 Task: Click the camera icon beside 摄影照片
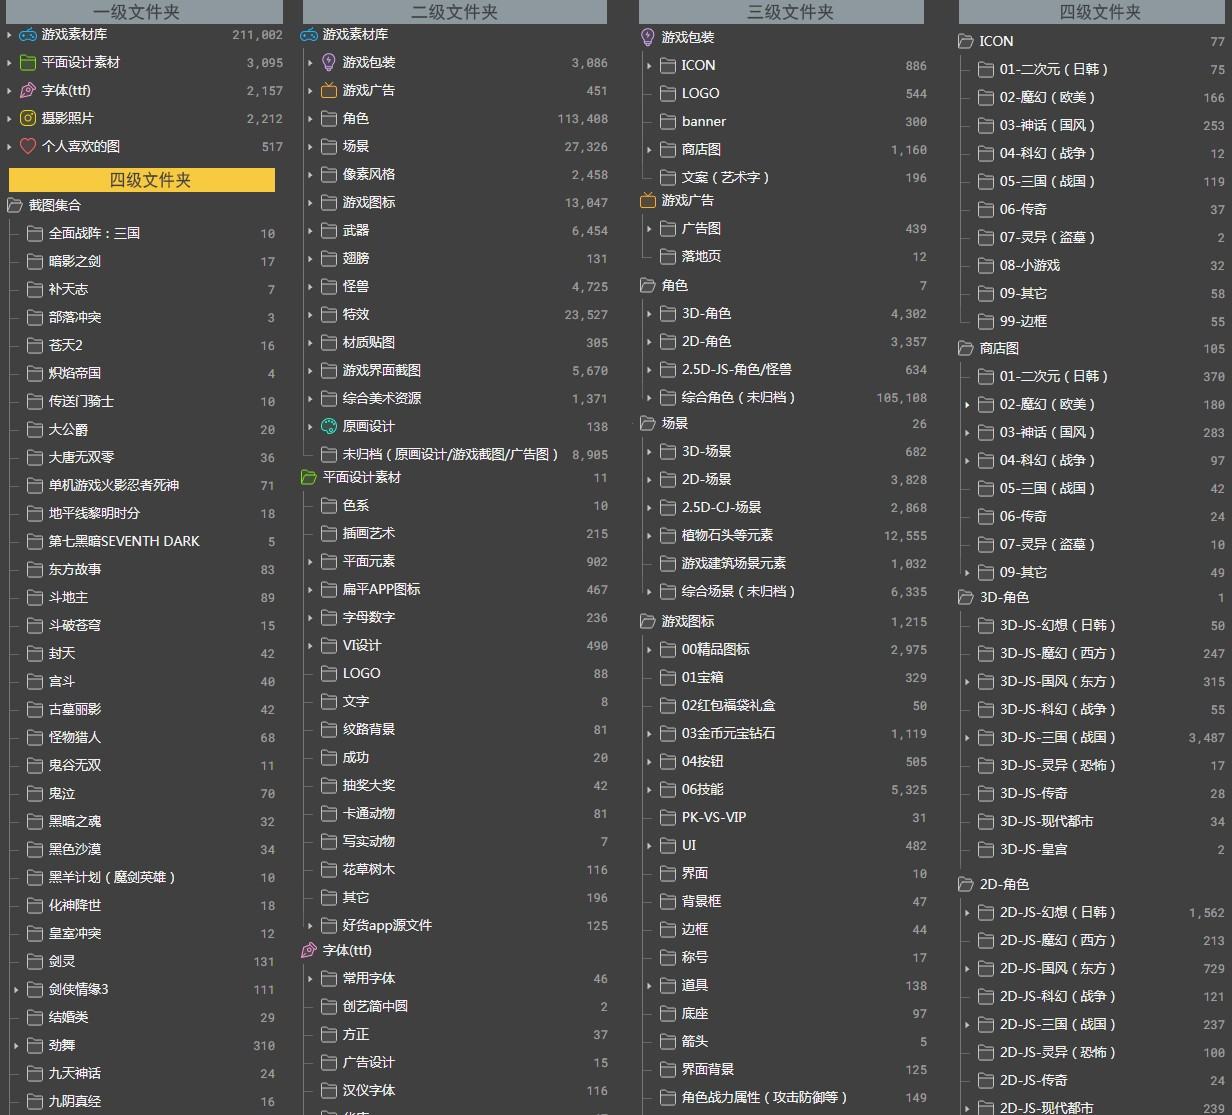[28, 118]
